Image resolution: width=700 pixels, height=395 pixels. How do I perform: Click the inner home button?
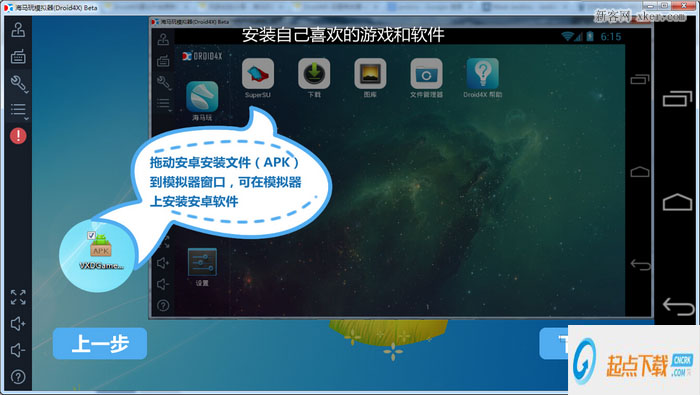[x=640, y=172]
